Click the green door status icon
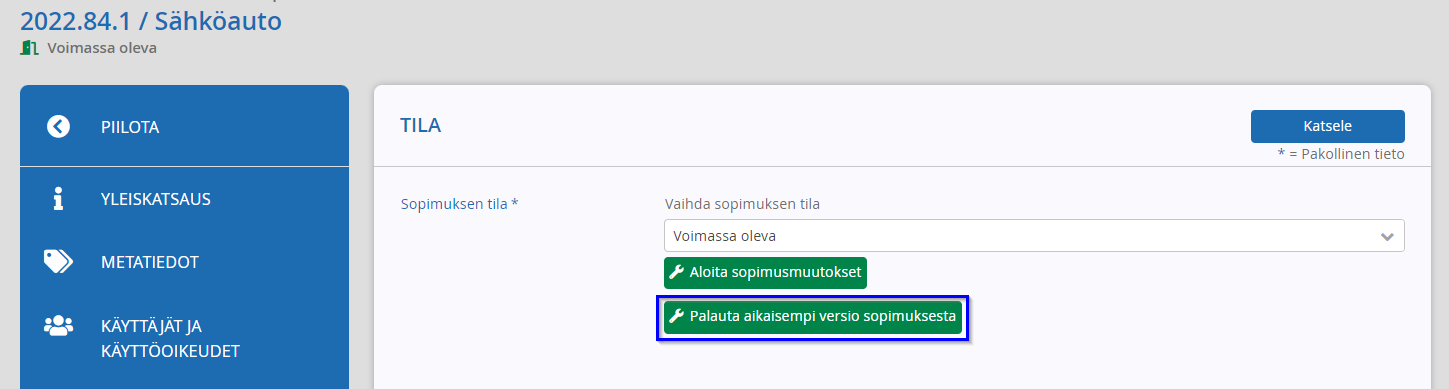Image resolution: width=1449 pixels, height=389 pixels. point(29,47)
